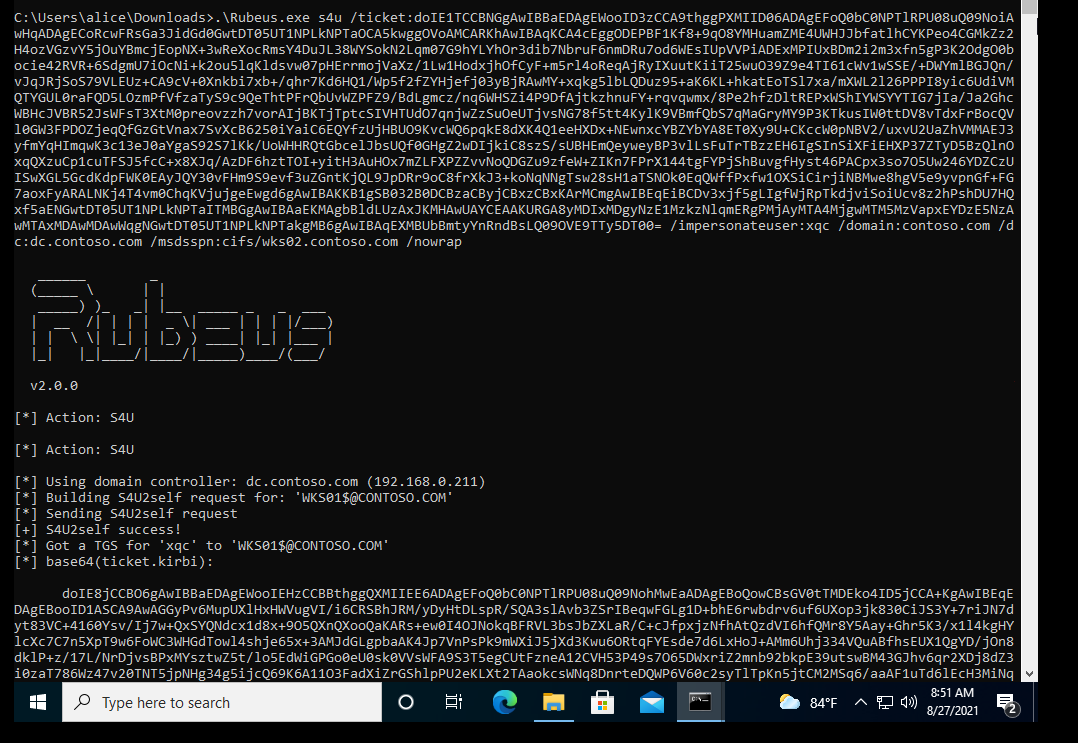The height and width of the screenshot is (743, 1078).
Task: Click the console vertical scrollbar track
Action: click(1029, 340)
